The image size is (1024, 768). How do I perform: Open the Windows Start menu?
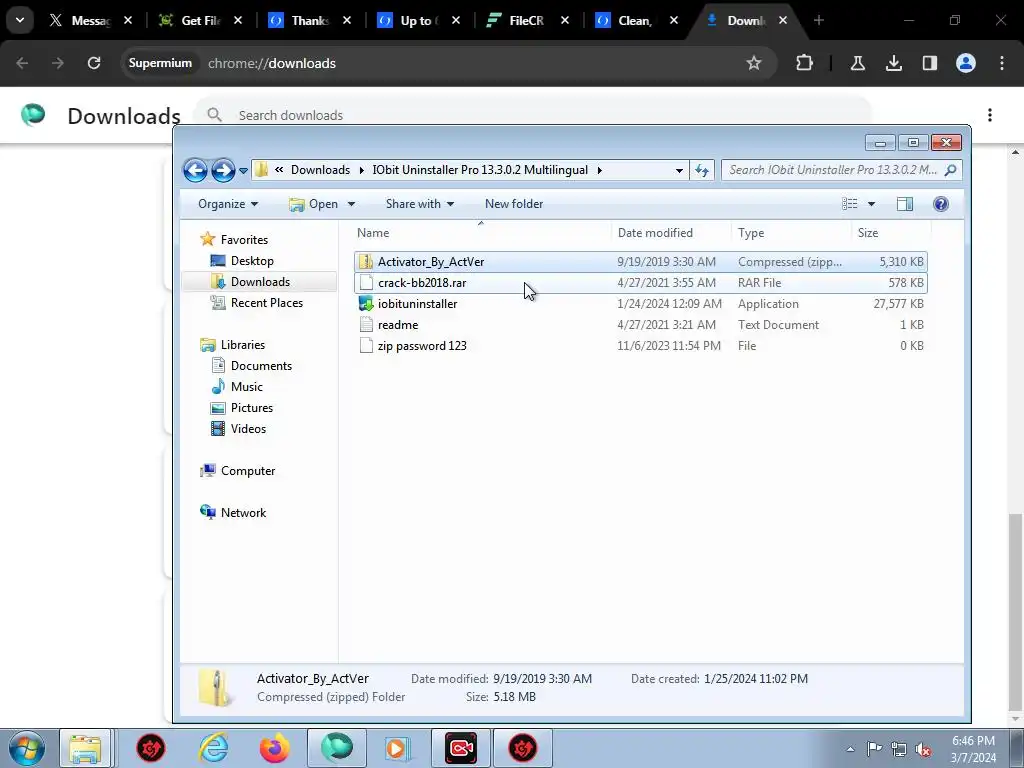tap(26, 748)
